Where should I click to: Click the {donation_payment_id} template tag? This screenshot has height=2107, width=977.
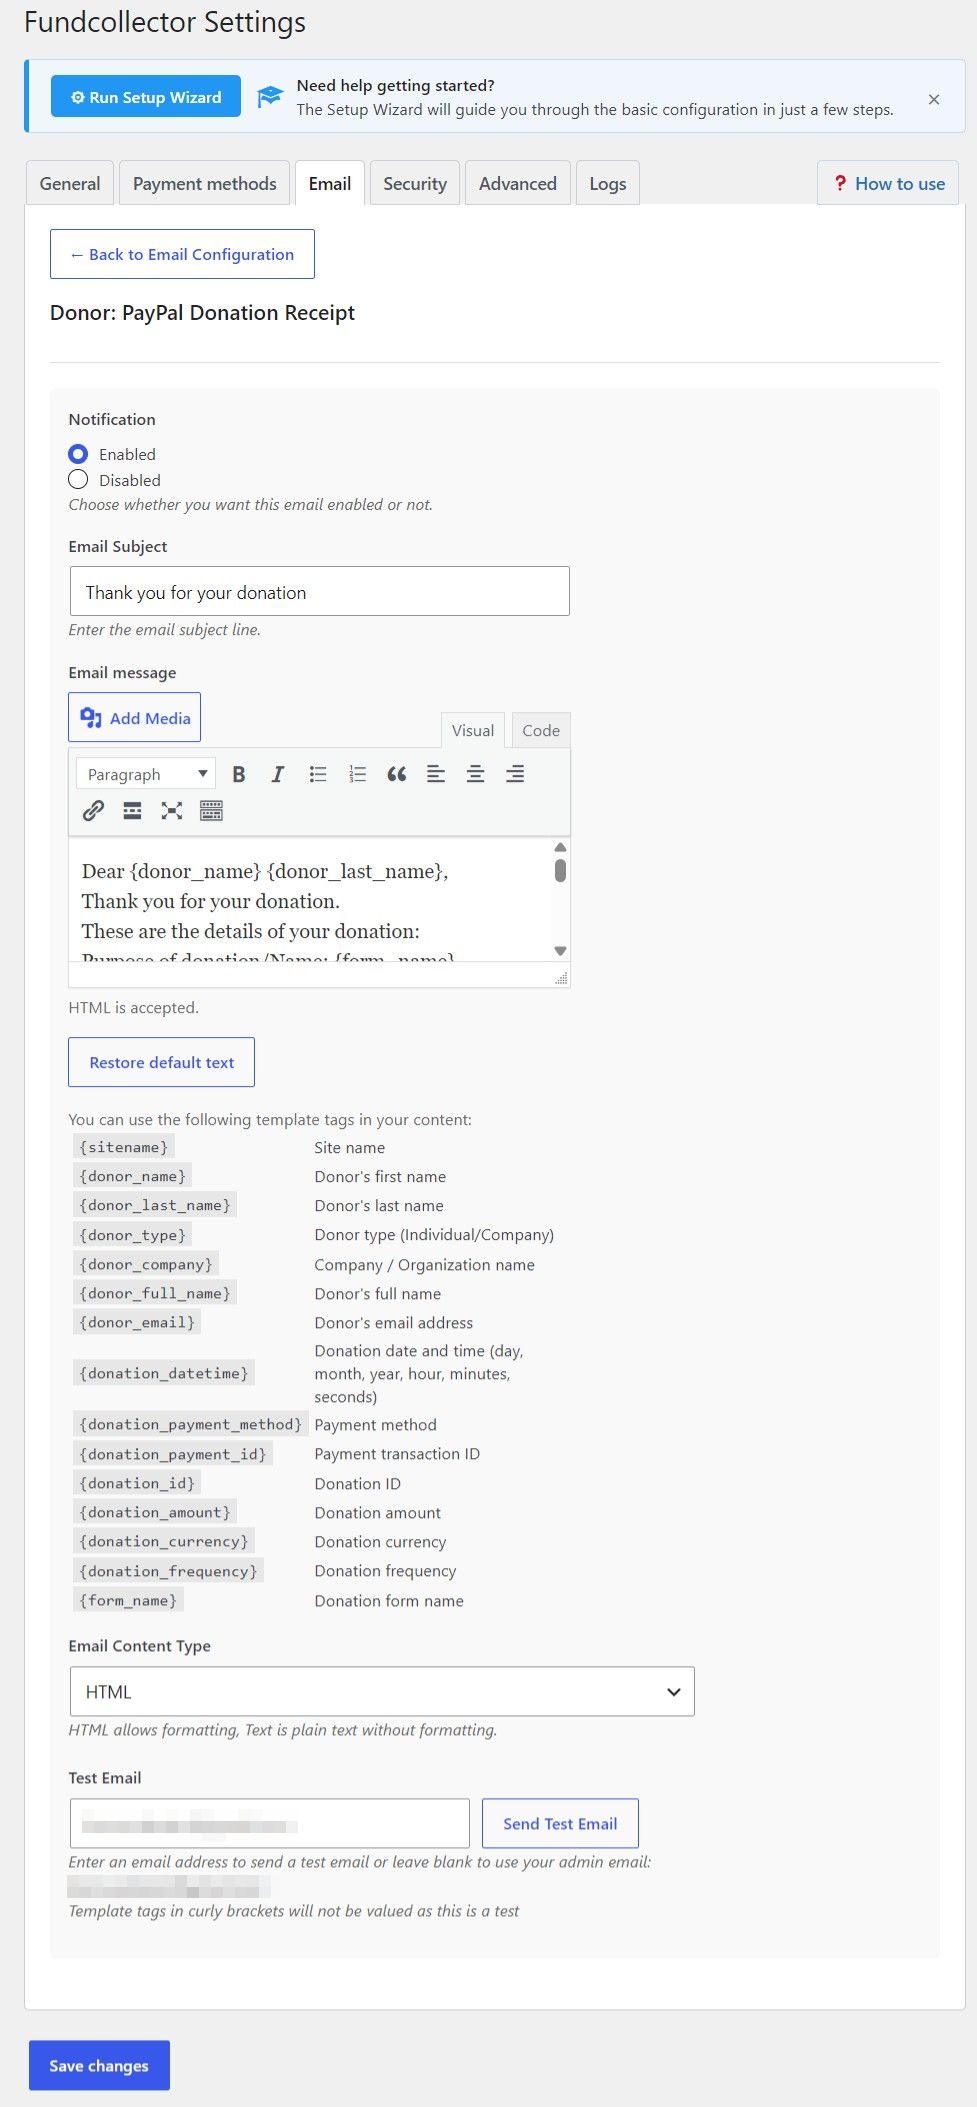pos(173,1454)
